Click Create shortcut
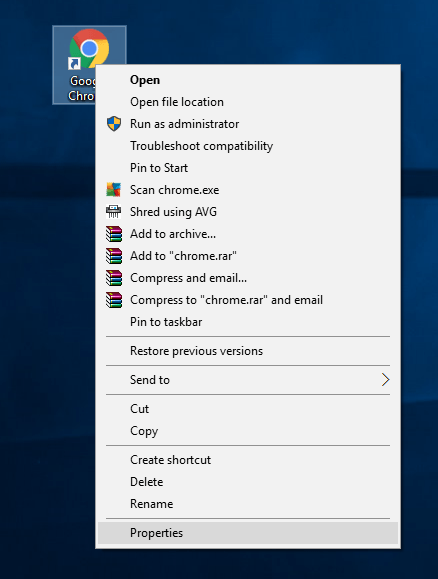 [248, 460]
